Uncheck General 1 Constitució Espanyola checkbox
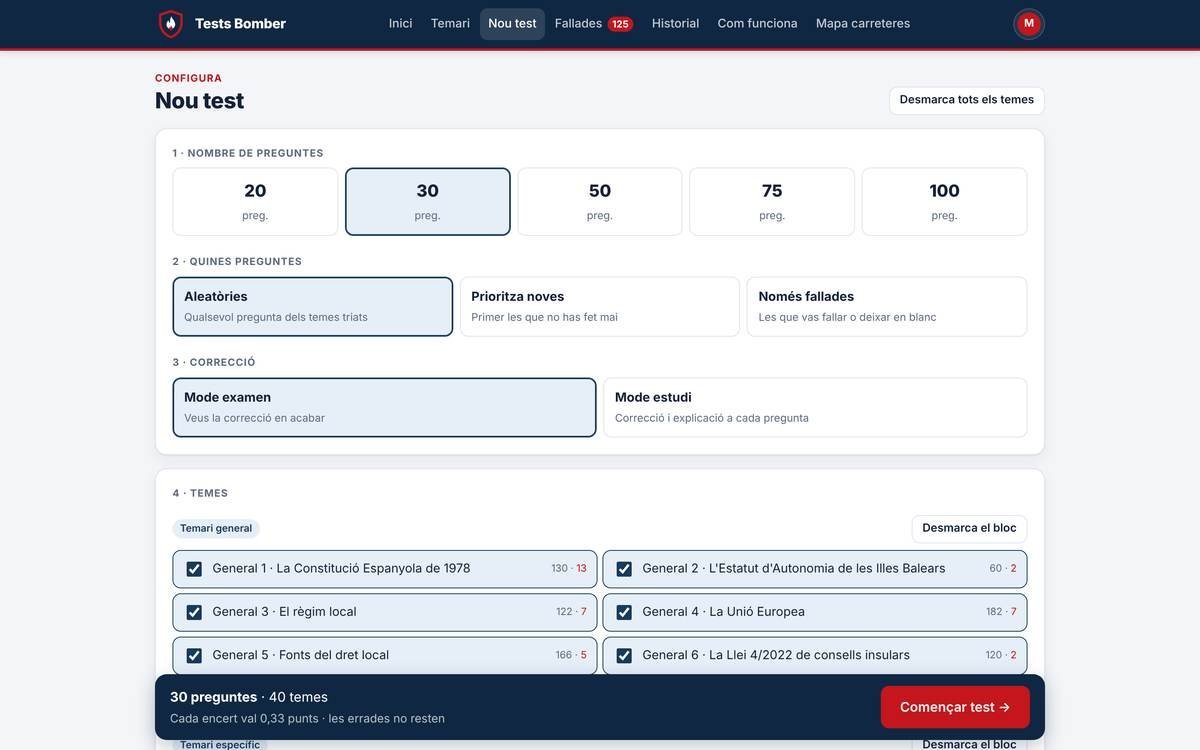 tap(194, 569)
